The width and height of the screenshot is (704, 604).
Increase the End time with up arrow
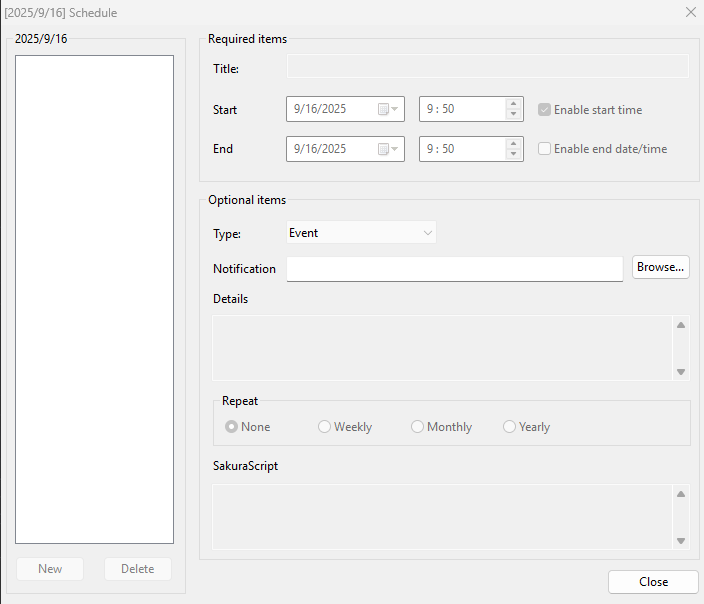click(513, 144)
